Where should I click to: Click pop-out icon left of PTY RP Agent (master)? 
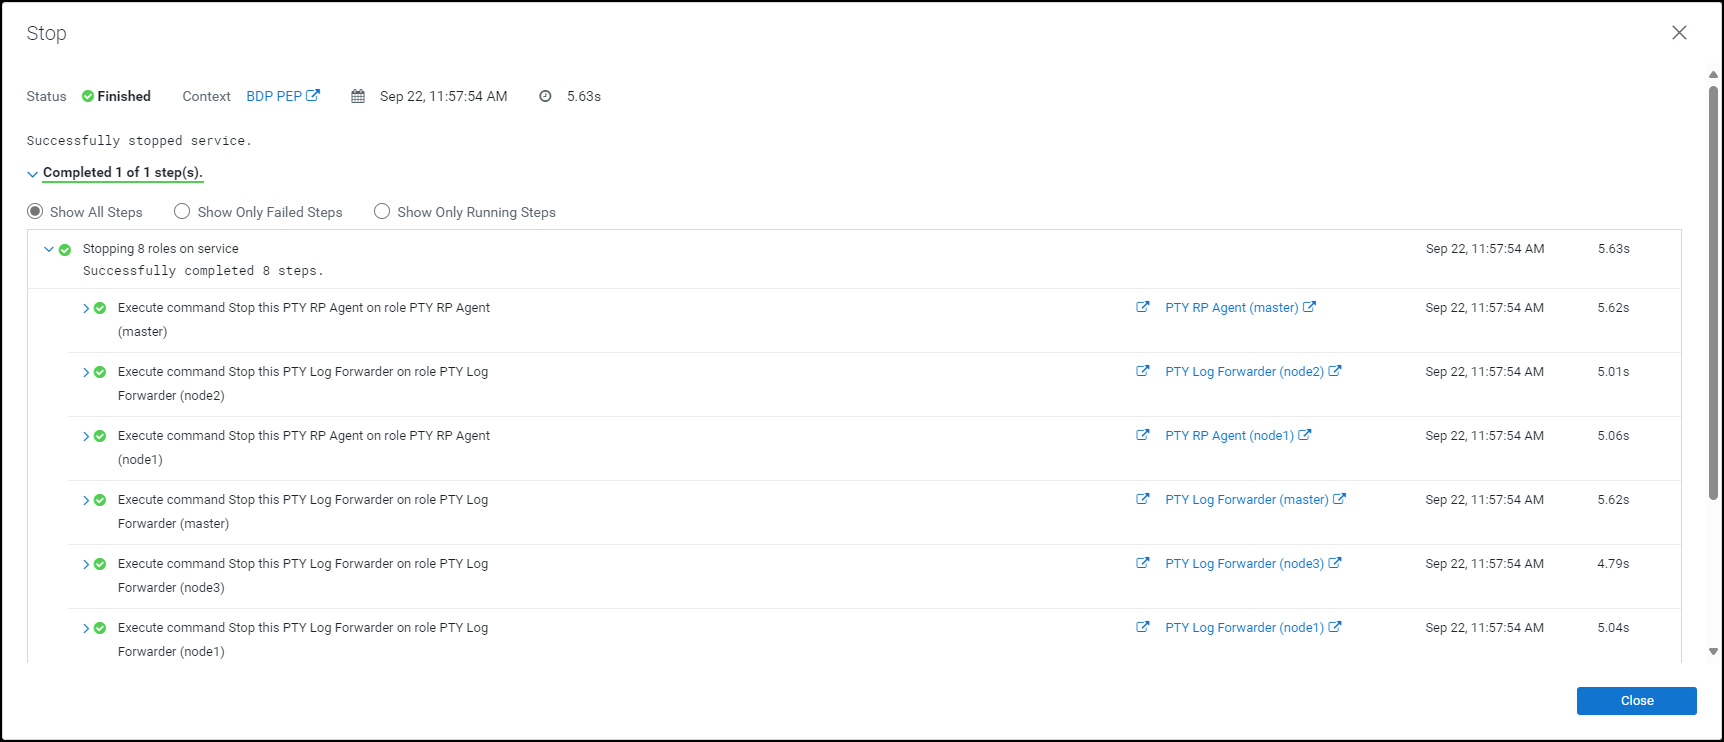coord(1142,307)
